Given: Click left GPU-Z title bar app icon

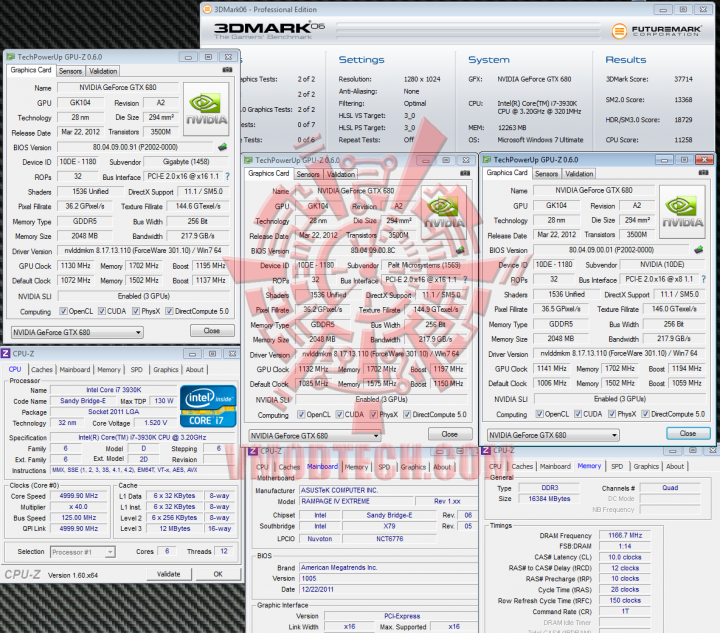Looking at the screenshot, I should (11, 57).
